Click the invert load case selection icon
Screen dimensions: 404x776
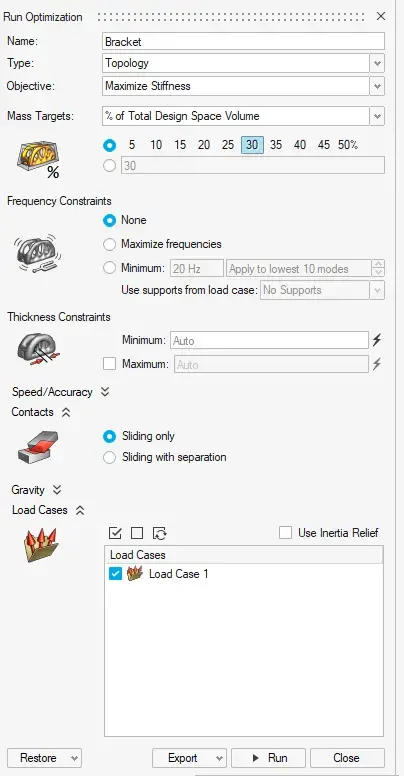coord(159,533)
